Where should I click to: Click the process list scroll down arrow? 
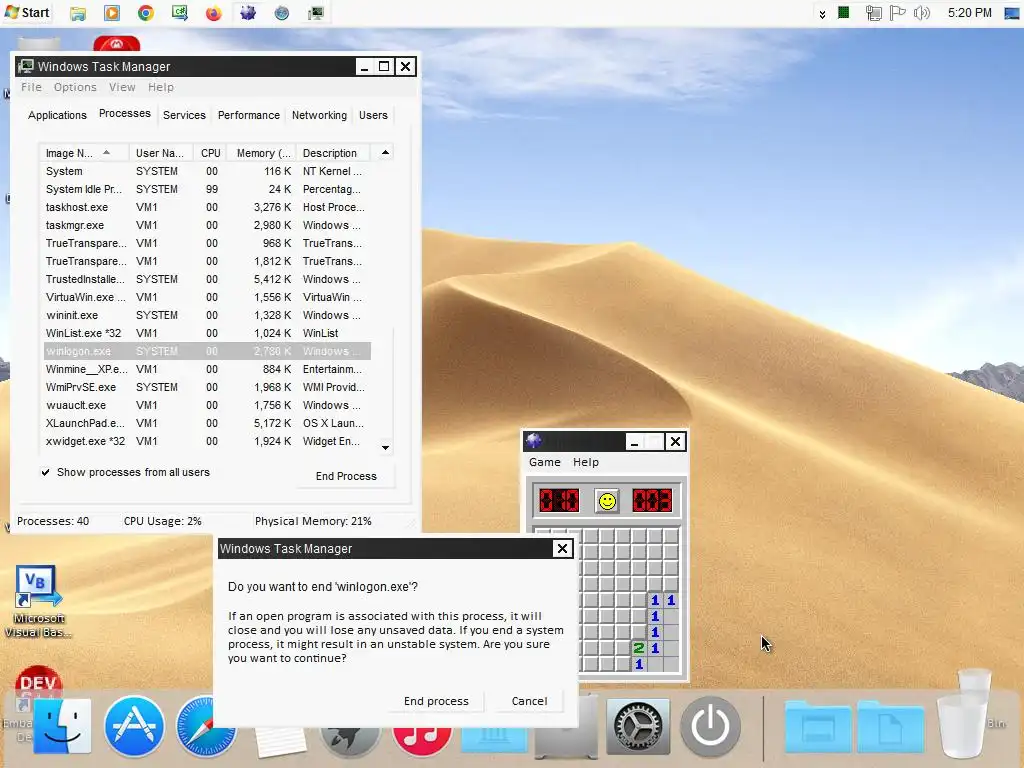[x=385, y=447]
